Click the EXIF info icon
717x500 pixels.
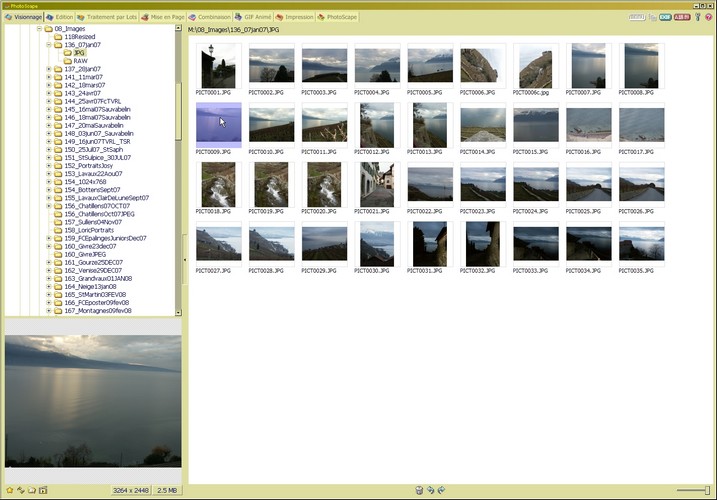click(666, 17)
